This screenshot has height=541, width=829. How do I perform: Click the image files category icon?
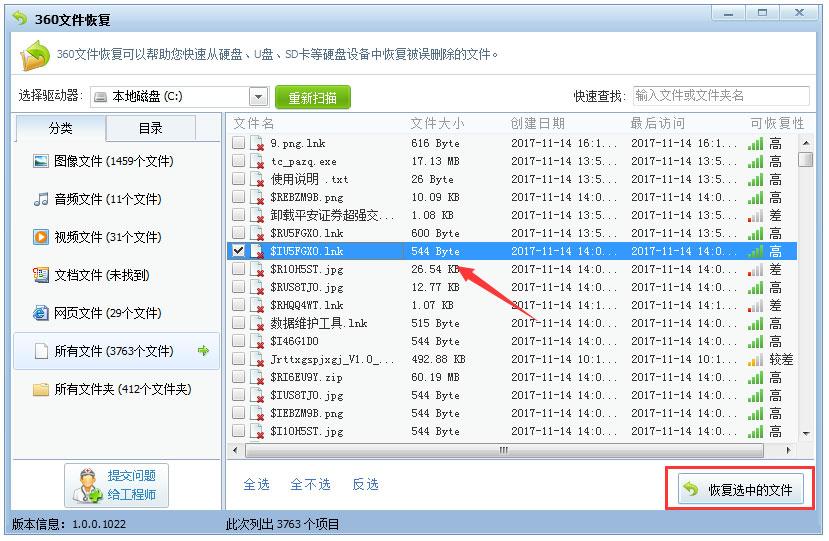tap(41, 161)
